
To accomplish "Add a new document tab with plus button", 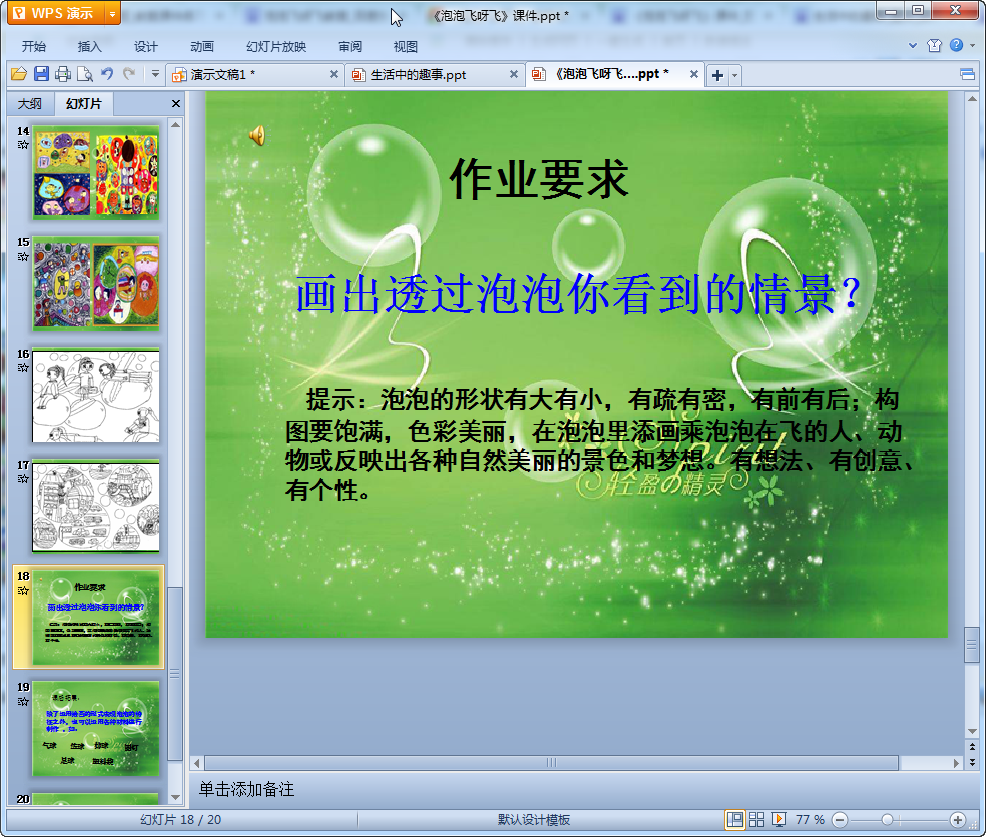I will coord(717,75).
